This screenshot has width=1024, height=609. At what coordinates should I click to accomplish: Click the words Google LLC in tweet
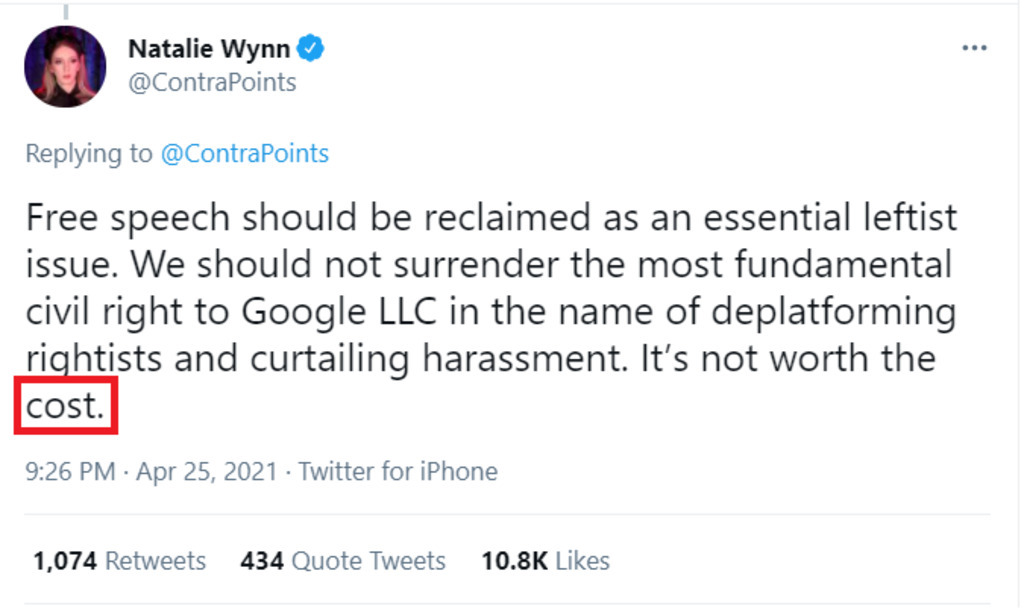coord(339,311)
